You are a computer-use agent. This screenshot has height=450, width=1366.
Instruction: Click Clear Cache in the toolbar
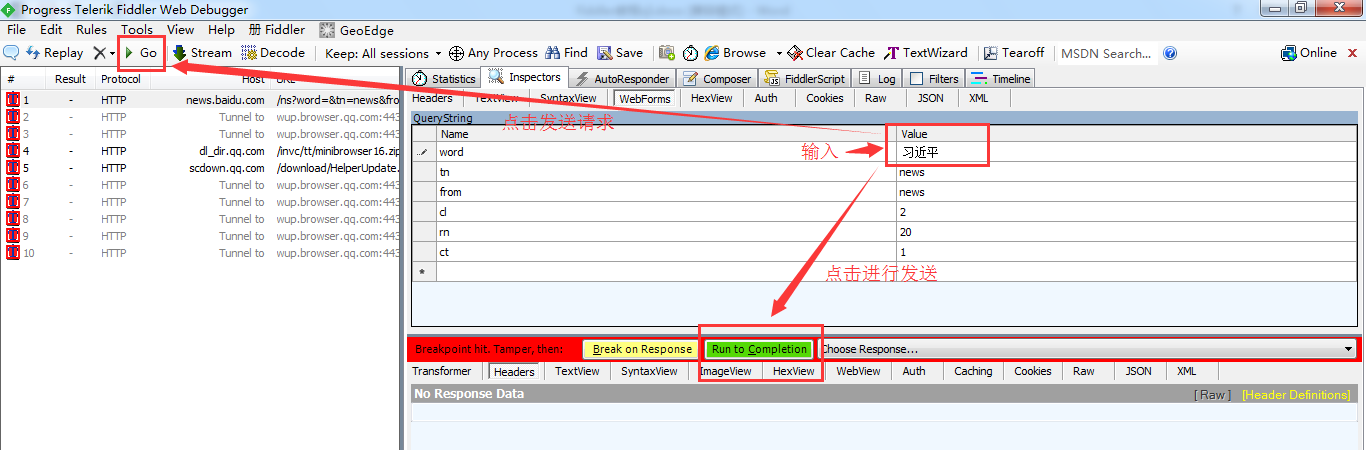click(831, 53)
